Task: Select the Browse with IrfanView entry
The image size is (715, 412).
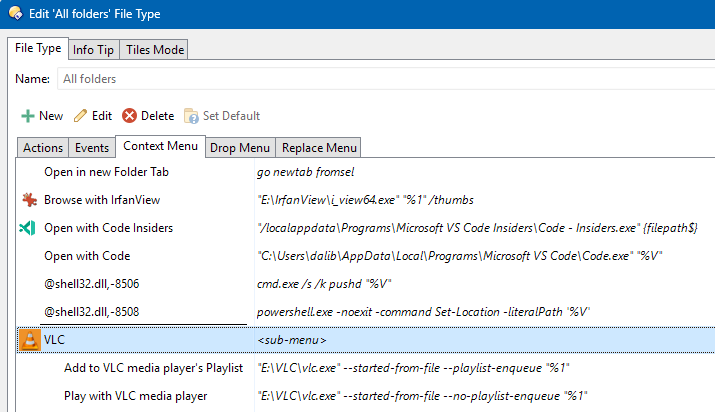Action: pyautogui.click(x=102, y=200)
